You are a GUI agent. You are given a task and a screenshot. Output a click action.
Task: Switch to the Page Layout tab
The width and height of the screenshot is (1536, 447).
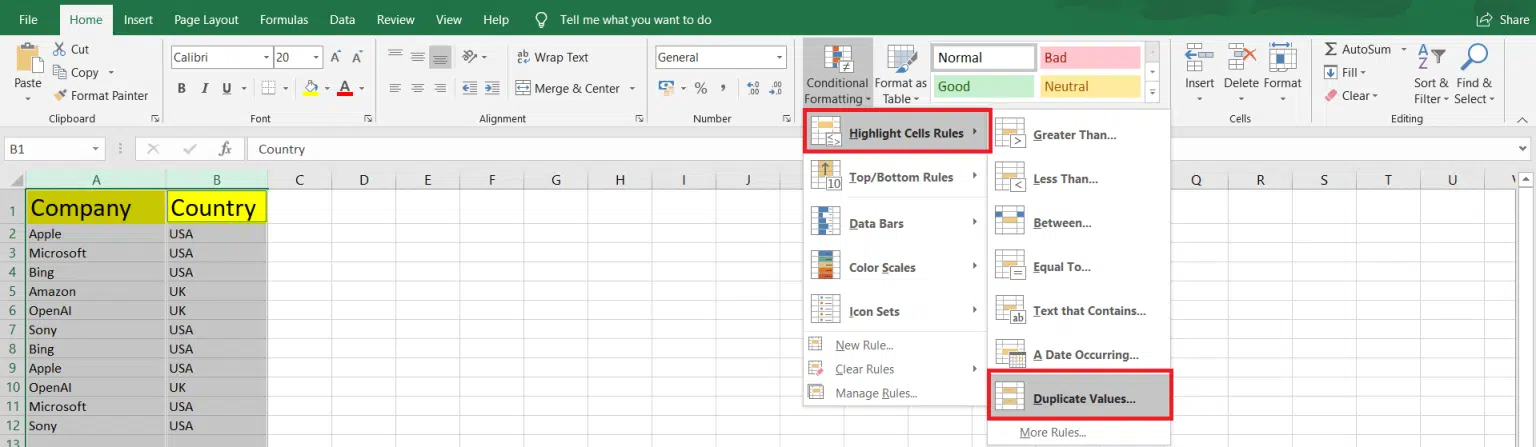(x=206, y=19)
